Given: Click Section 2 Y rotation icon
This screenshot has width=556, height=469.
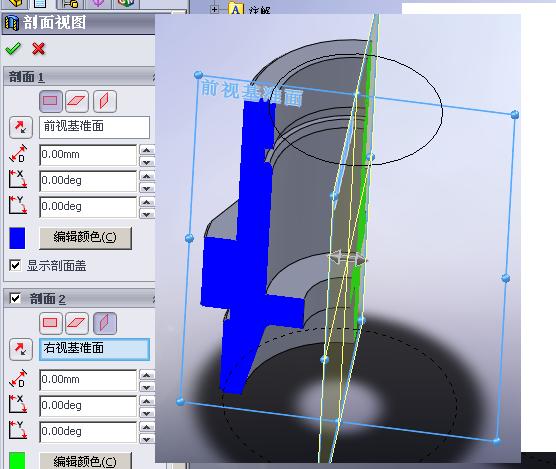Looking at the screenshot, I should (x=18, y=430).
